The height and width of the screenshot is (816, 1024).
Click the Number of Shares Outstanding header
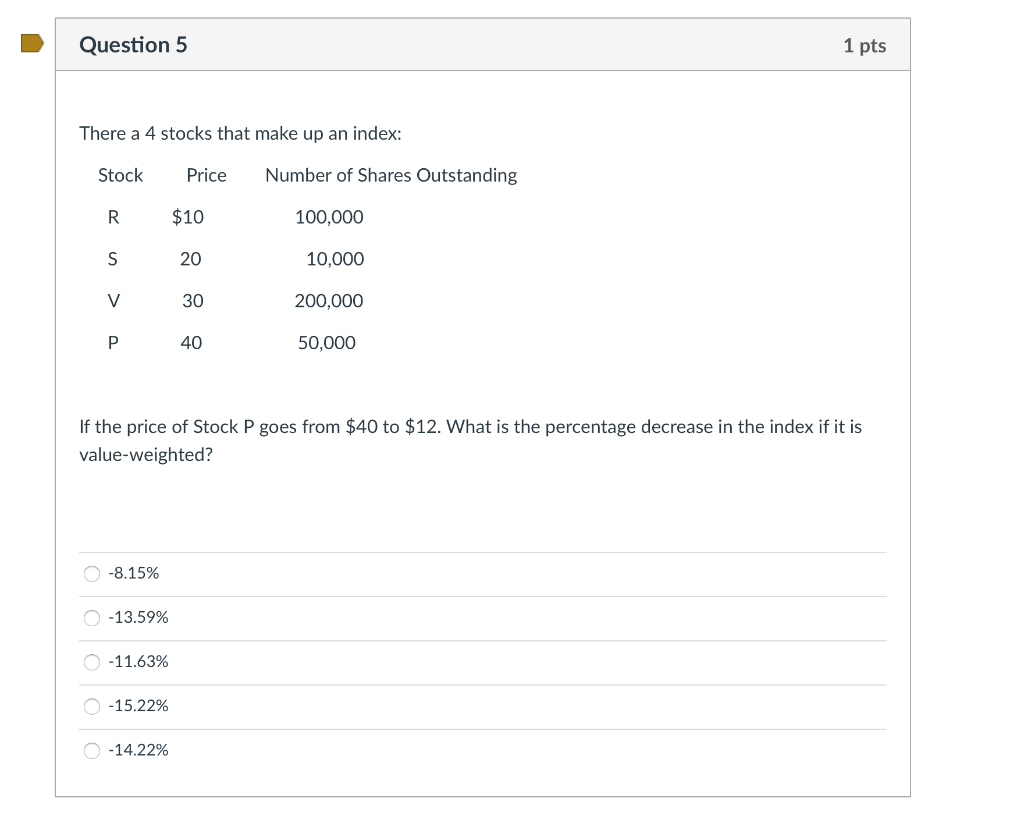[390, 175]
